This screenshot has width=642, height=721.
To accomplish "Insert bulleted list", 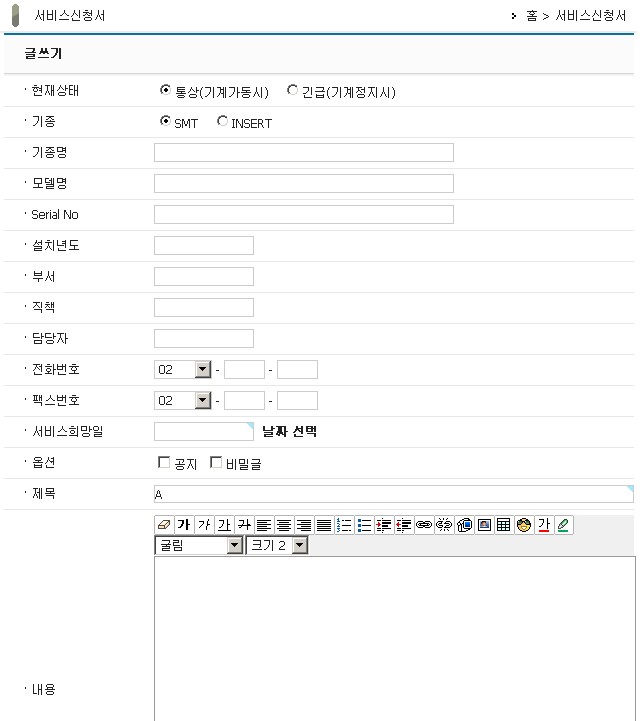I will tap(364, 525).
